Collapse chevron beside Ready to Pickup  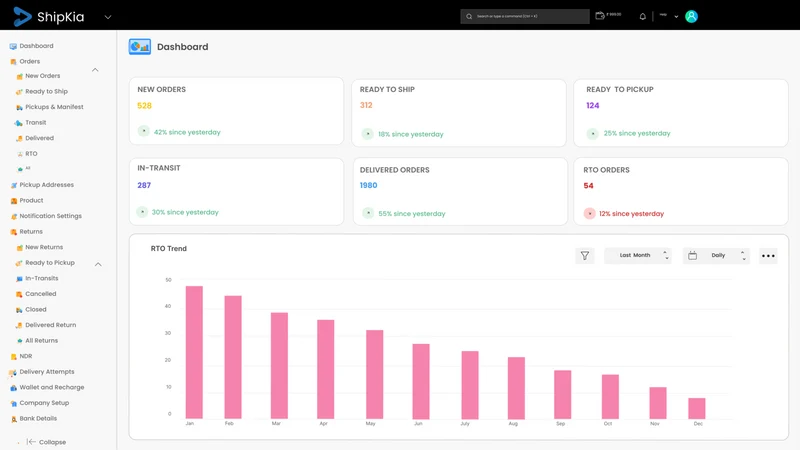point(98,264)
